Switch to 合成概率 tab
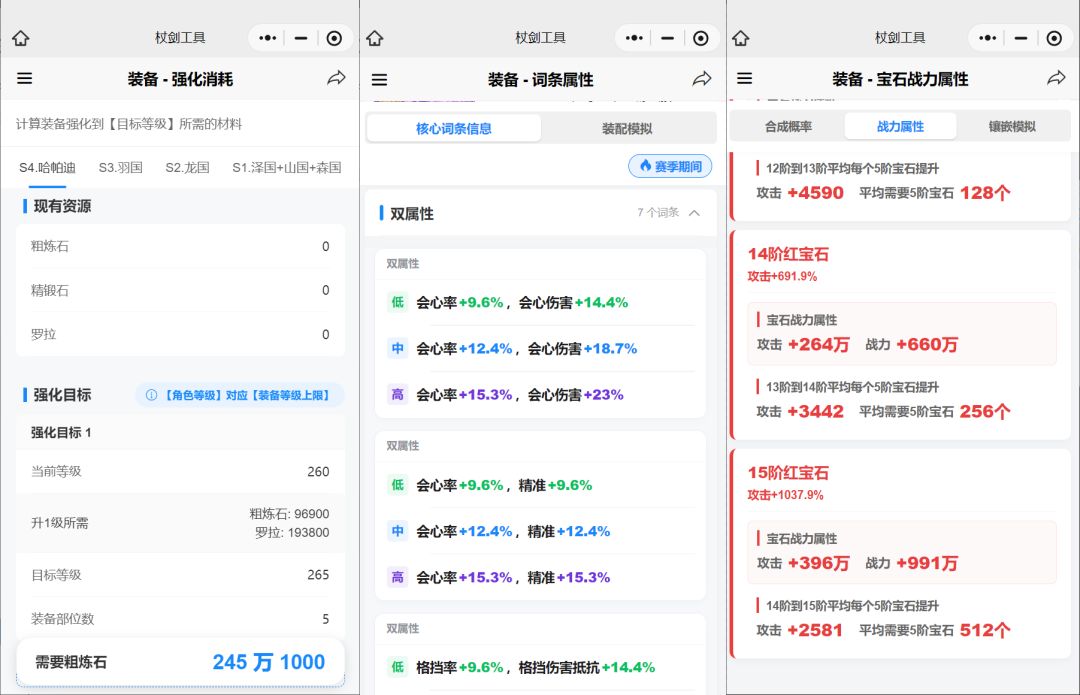 click(x=788, y=126)
